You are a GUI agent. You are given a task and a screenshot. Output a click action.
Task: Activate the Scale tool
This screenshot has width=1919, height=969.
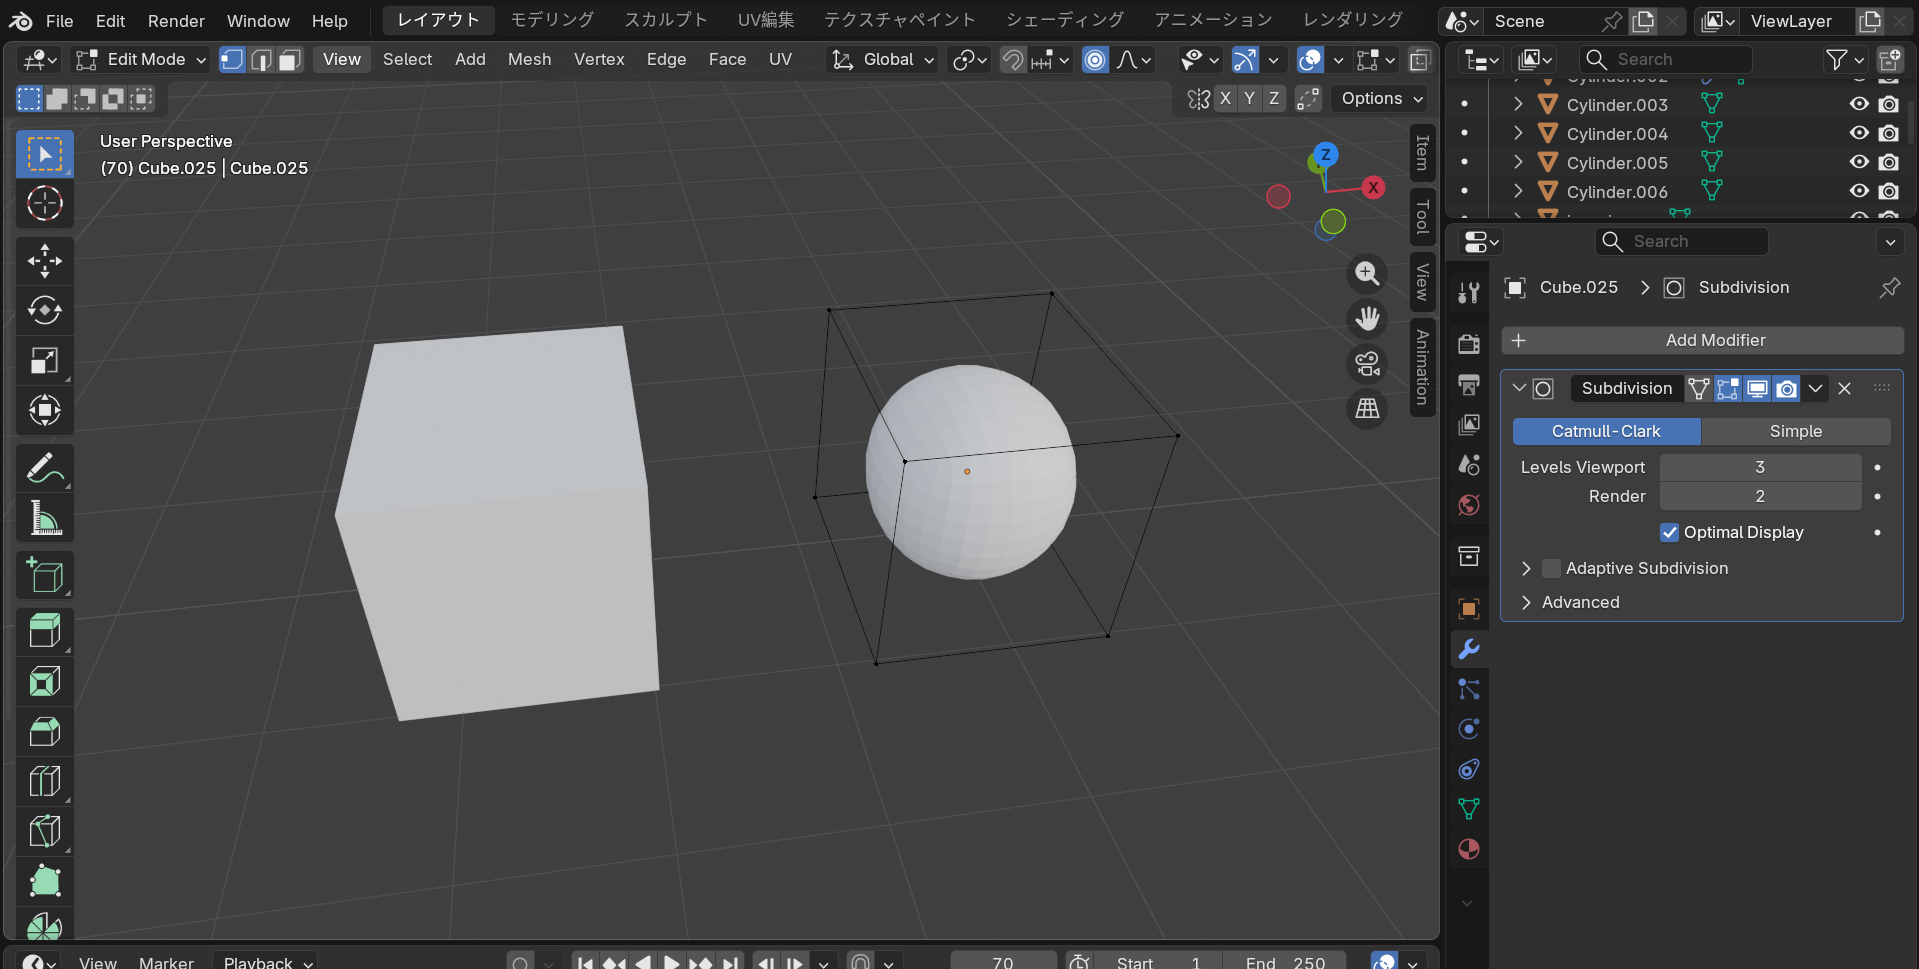[44, 361]
